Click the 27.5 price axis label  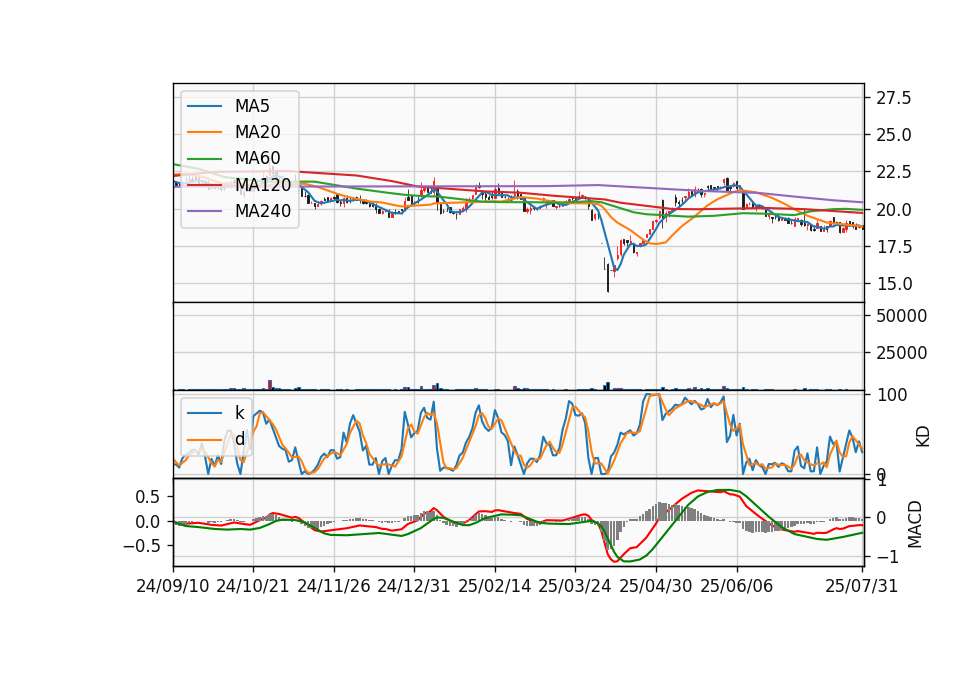click(893, 98)
